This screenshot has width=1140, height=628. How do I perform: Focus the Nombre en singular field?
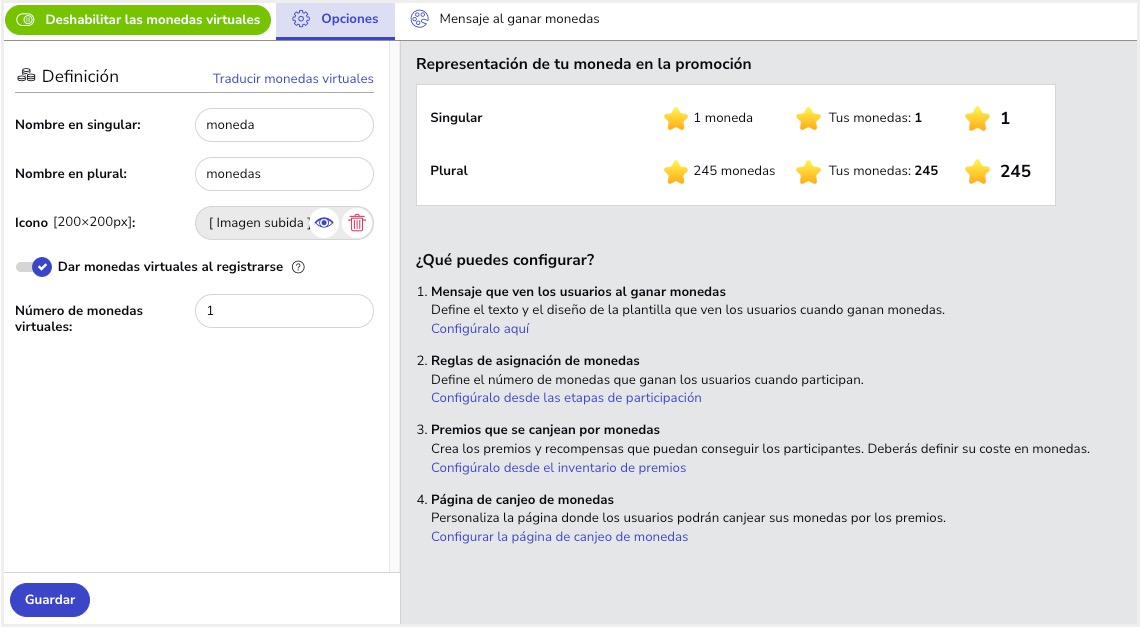click(284, 125)
